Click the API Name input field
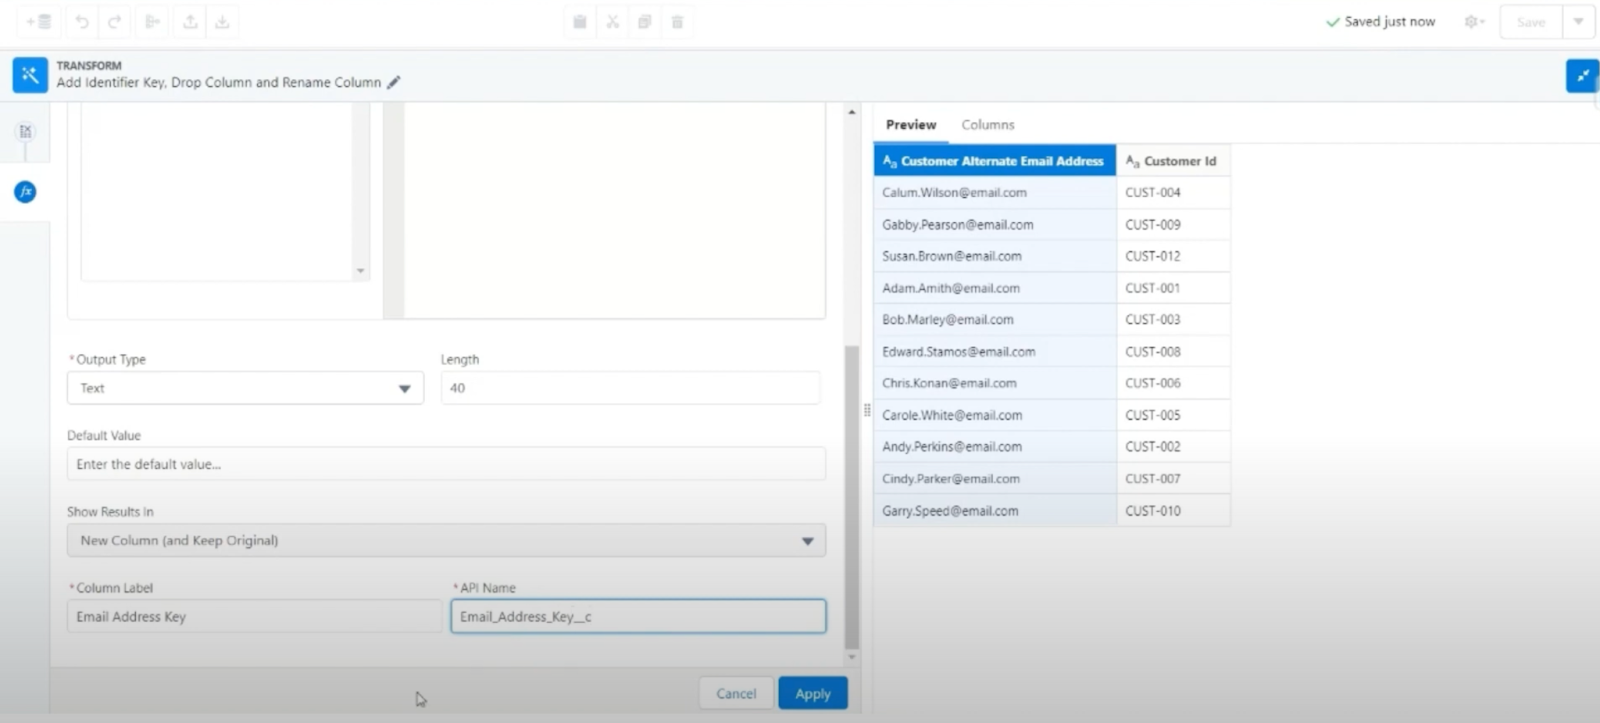 tap(638, 616)
